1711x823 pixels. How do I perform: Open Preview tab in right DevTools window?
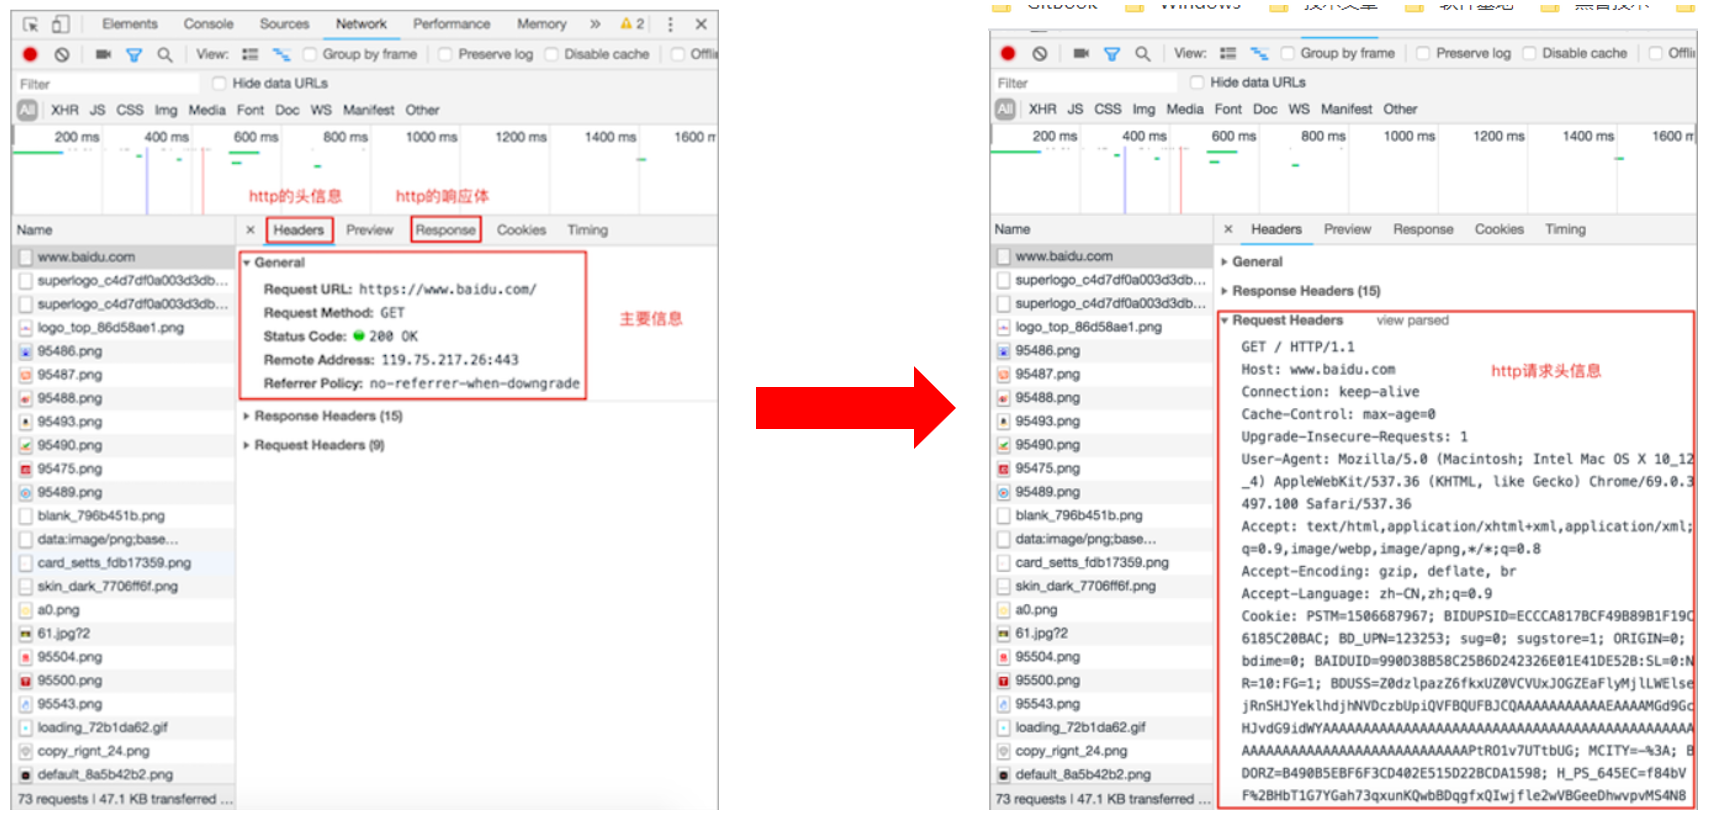click(1347, 229)
